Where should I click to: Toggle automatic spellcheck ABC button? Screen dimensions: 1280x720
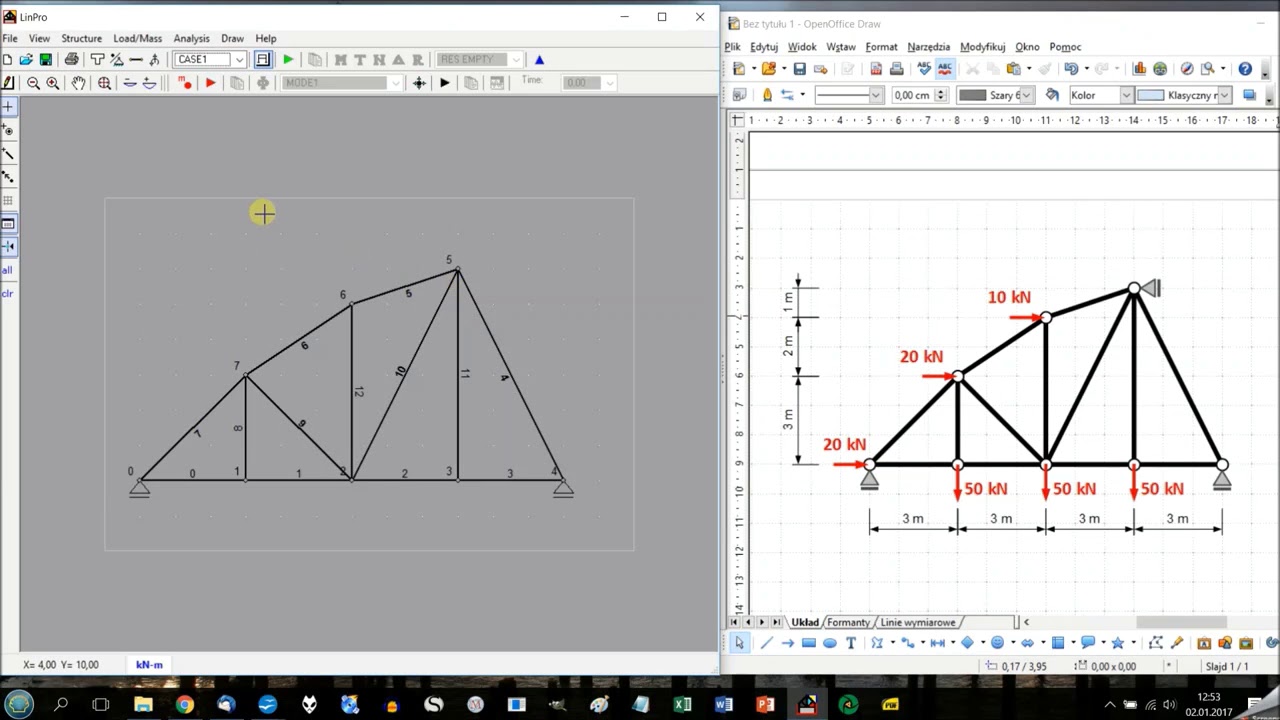(945, 69)
